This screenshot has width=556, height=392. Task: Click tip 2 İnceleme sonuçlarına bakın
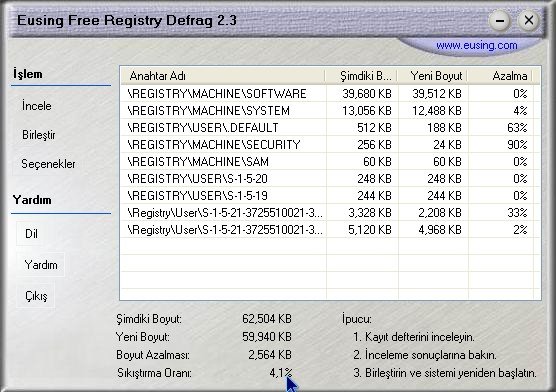425,355
